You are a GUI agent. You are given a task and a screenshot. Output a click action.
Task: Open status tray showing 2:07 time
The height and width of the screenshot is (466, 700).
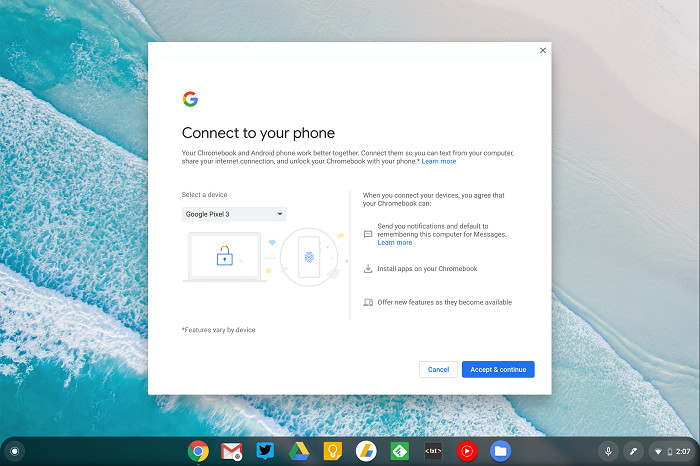pos(670,451)
